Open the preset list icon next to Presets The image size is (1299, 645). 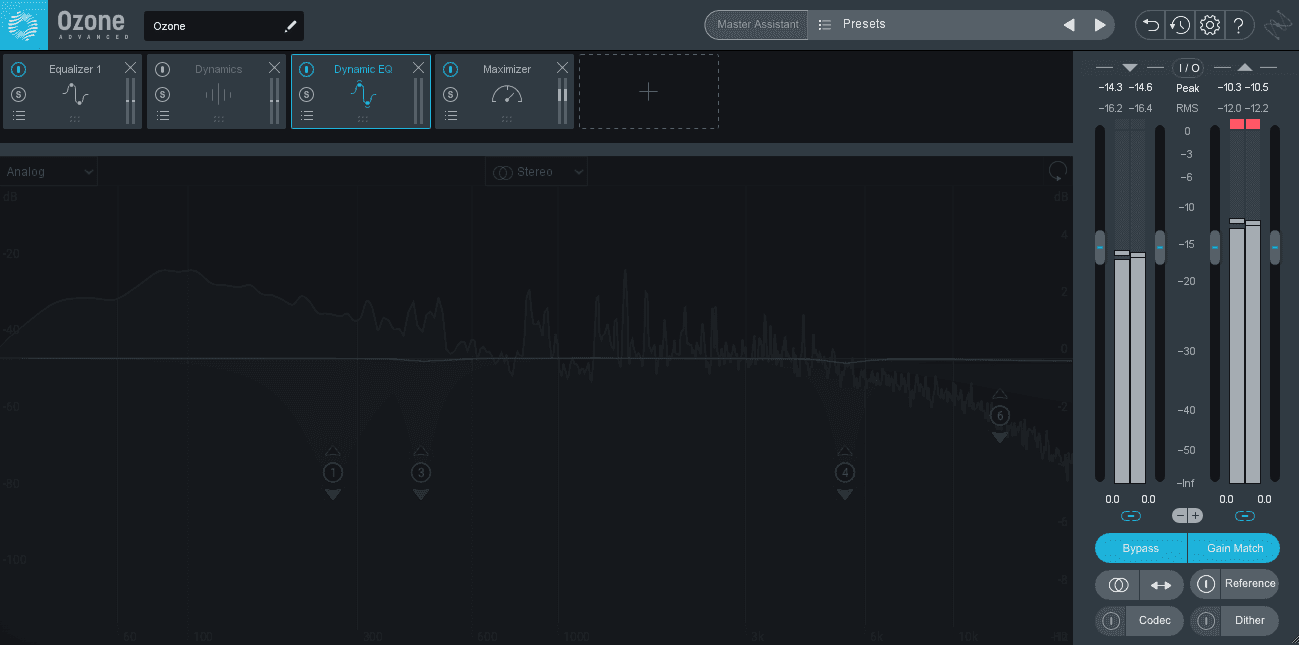pos(825,25)
